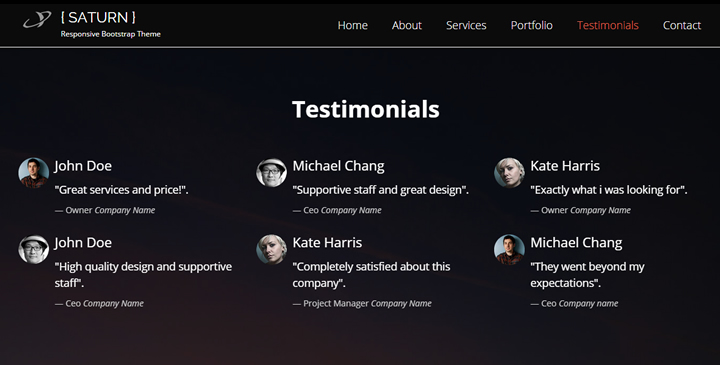Open the About section link
The height and width of the screenshot is (365, 720).
(407, 25)
